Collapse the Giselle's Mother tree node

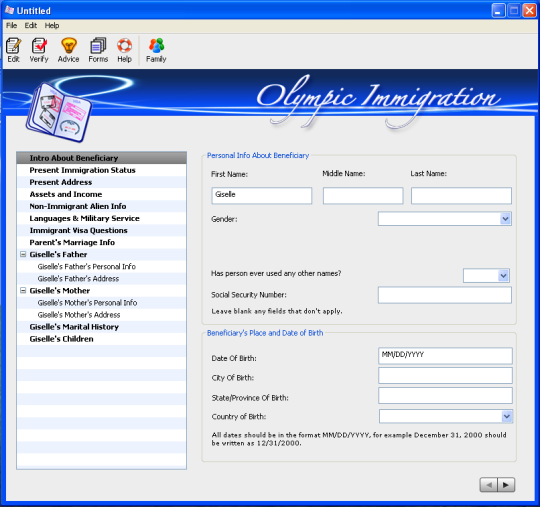pyautogui.click(x=23, y=291)
